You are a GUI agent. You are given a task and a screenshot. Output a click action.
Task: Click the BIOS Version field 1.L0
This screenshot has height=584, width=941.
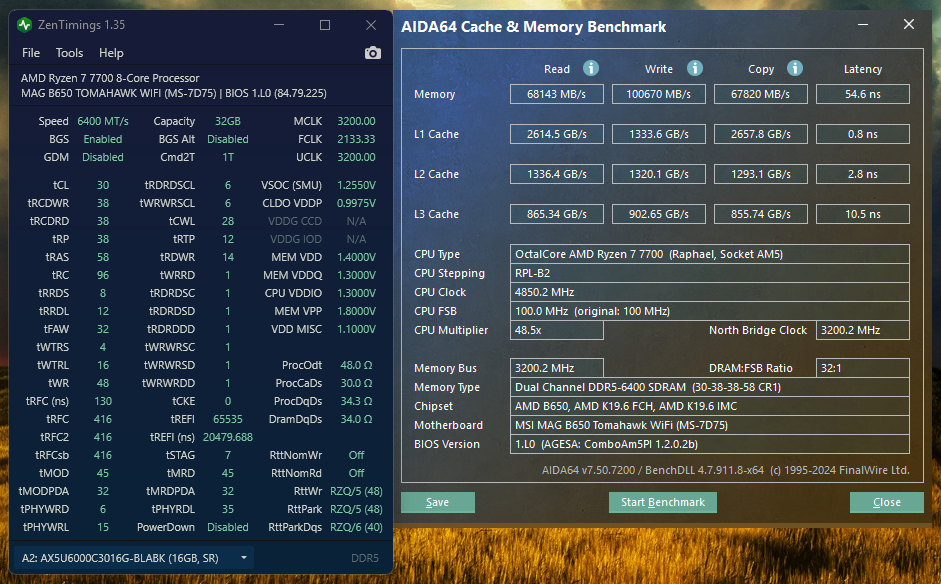(x=709, y=444)
